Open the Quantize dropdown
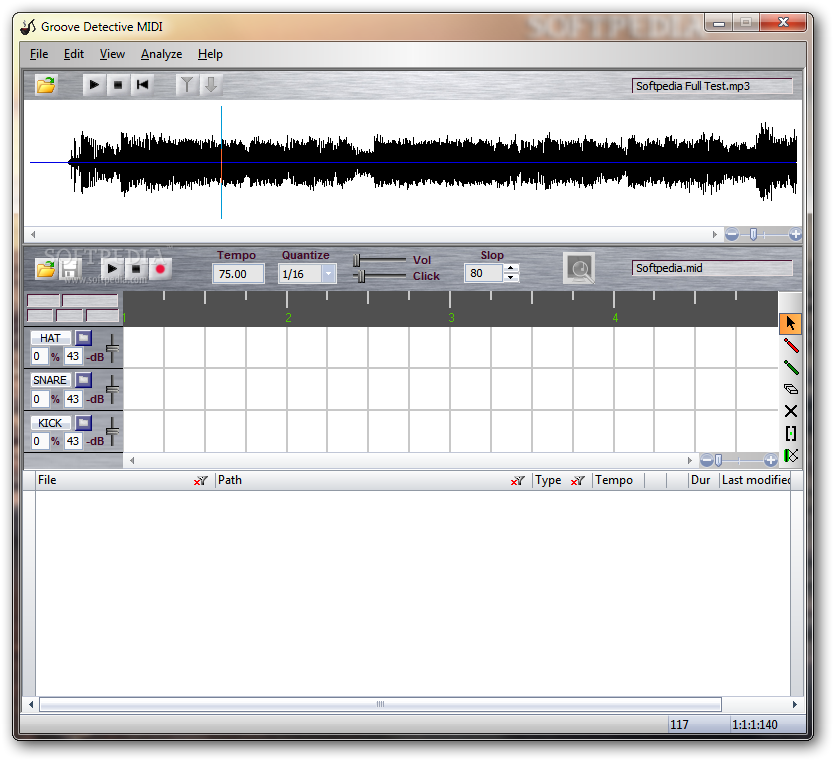This screenshot has width=834, height=761. 328,274
